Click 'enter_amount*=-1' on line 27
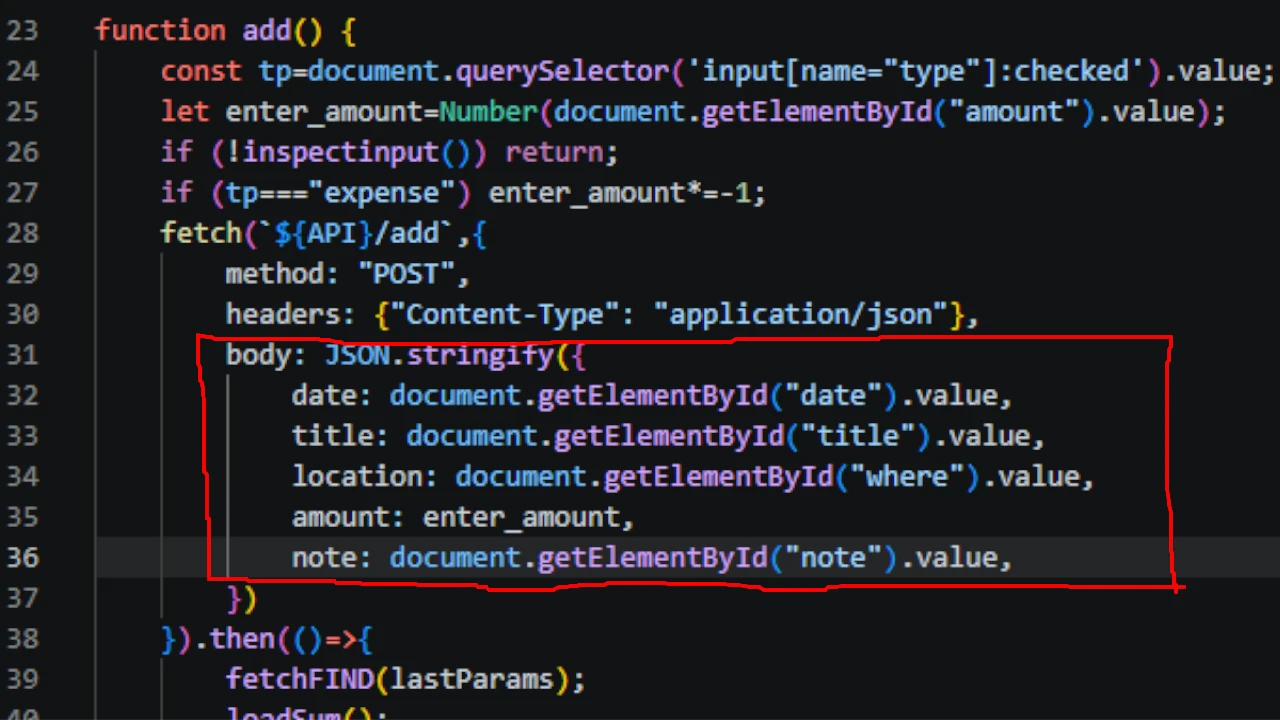1280x720 pixels. point(620,193)
